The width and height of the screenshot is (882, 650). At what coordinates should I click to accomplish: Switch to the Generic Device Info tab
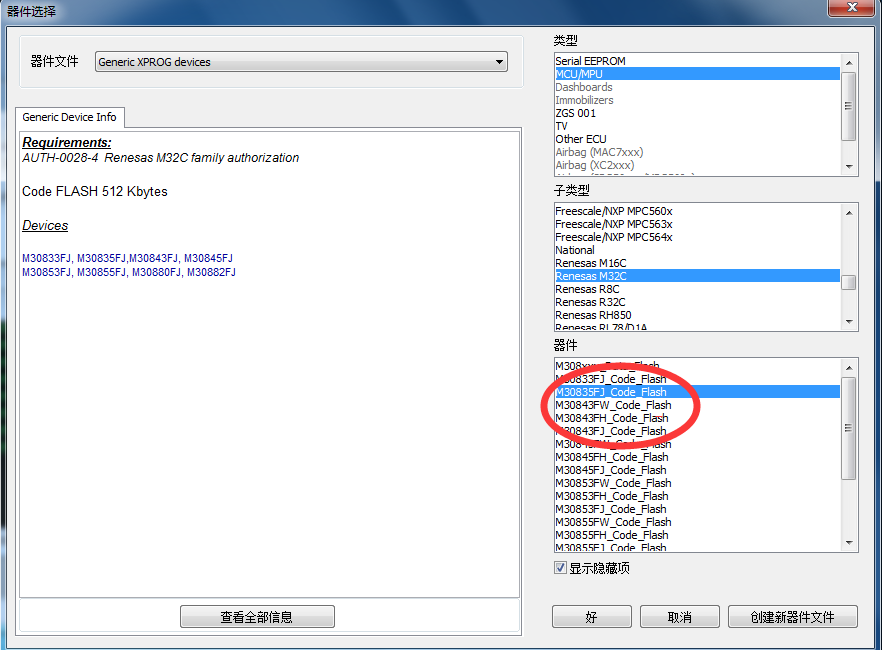point(69,117)
